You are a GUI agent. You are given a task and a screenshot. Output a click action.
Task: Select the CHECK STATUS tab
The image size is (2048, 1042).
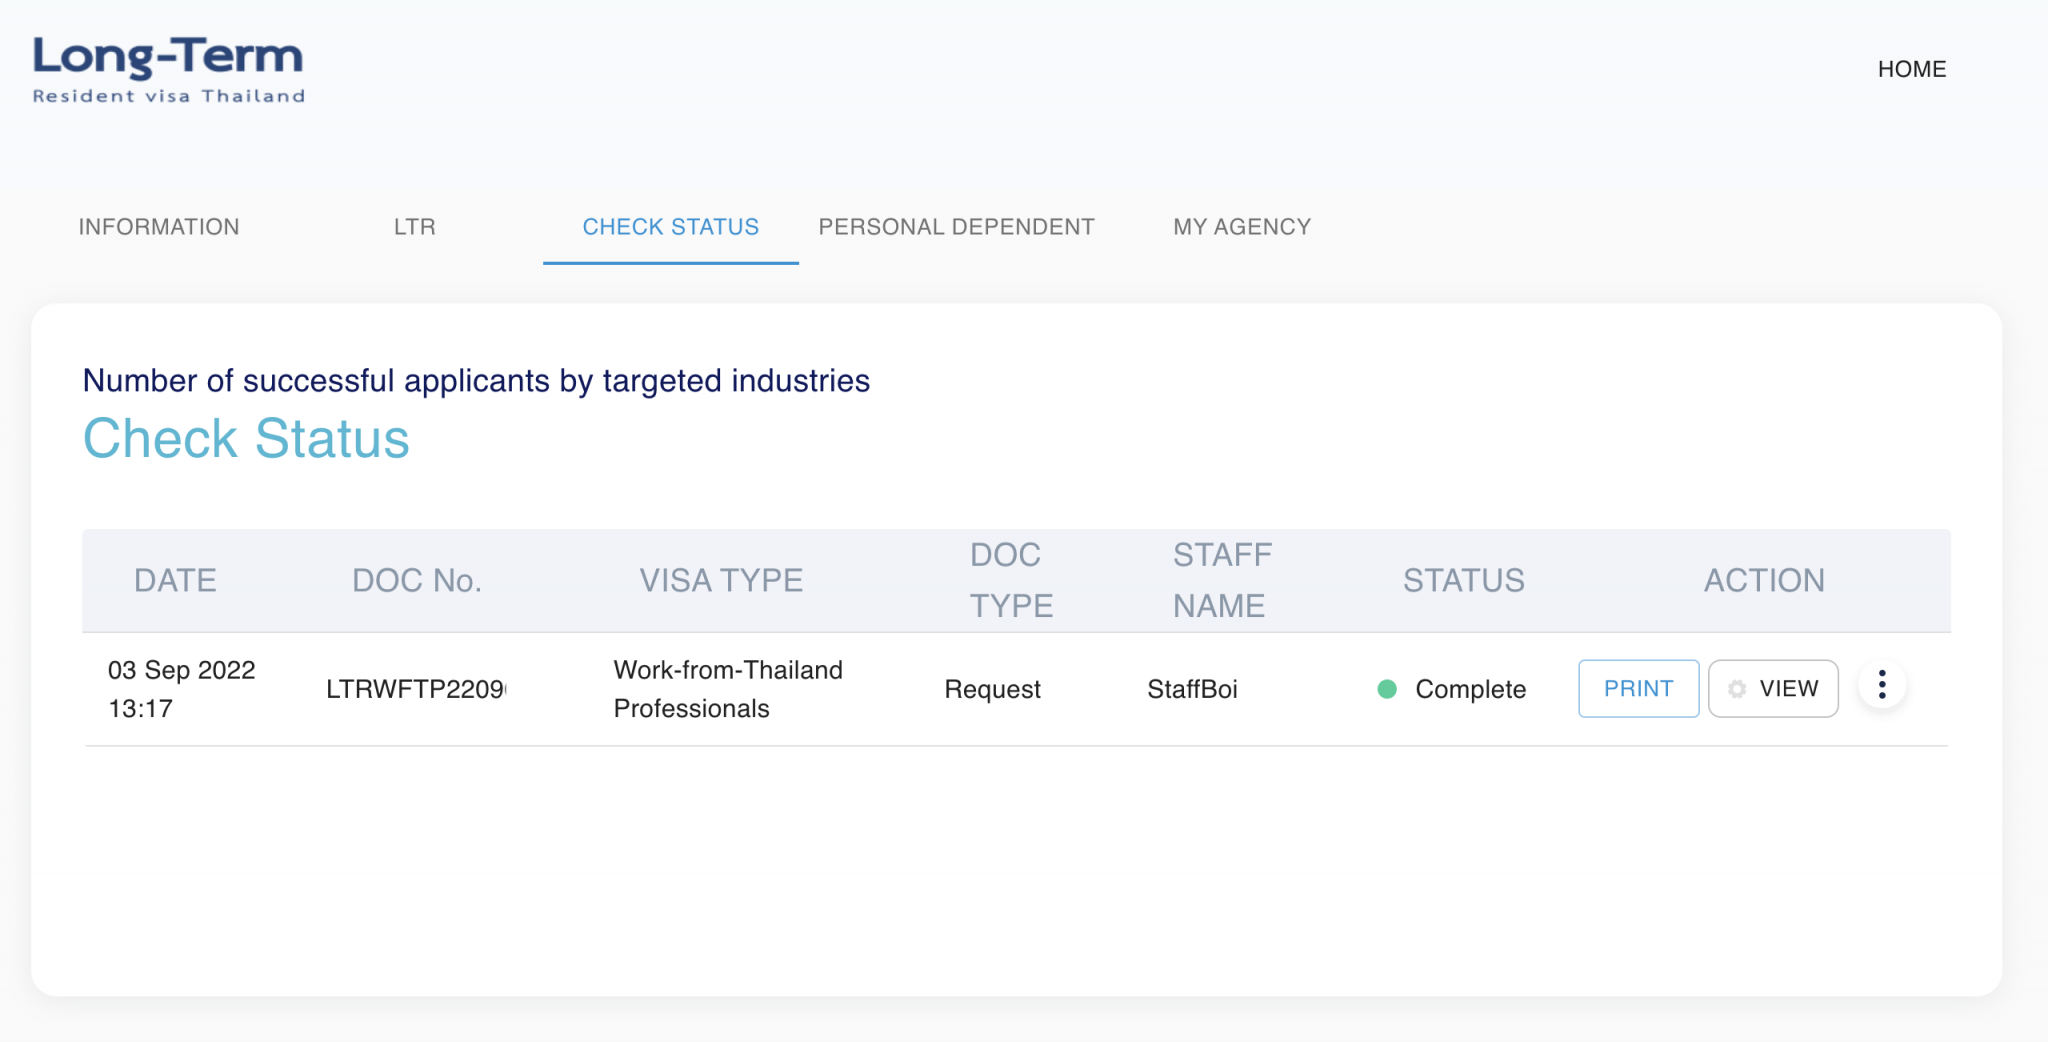point(670,227)
